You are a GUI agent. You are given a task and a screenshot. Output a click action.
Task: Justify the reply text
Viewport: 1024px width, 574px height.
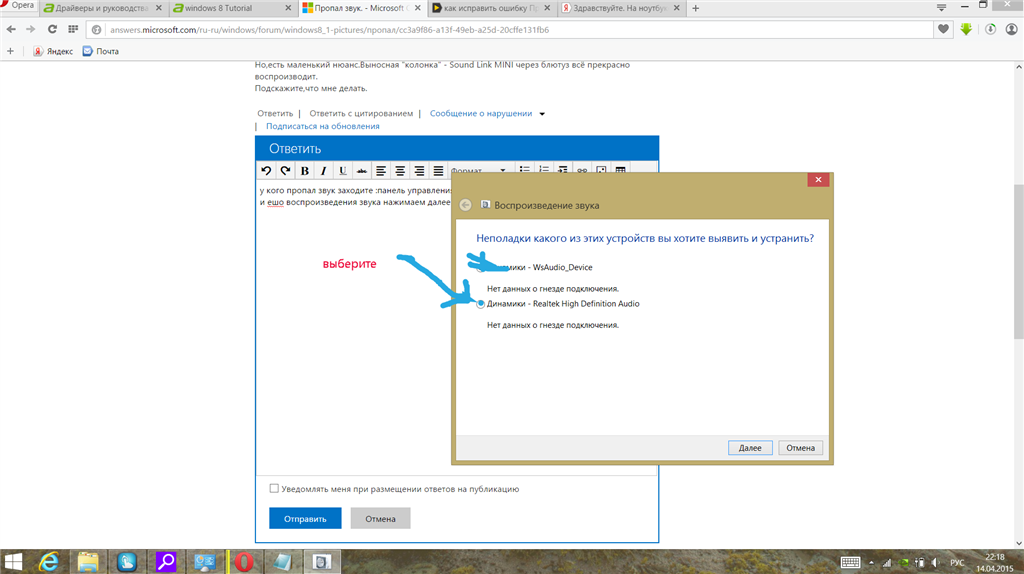[438, 170]
